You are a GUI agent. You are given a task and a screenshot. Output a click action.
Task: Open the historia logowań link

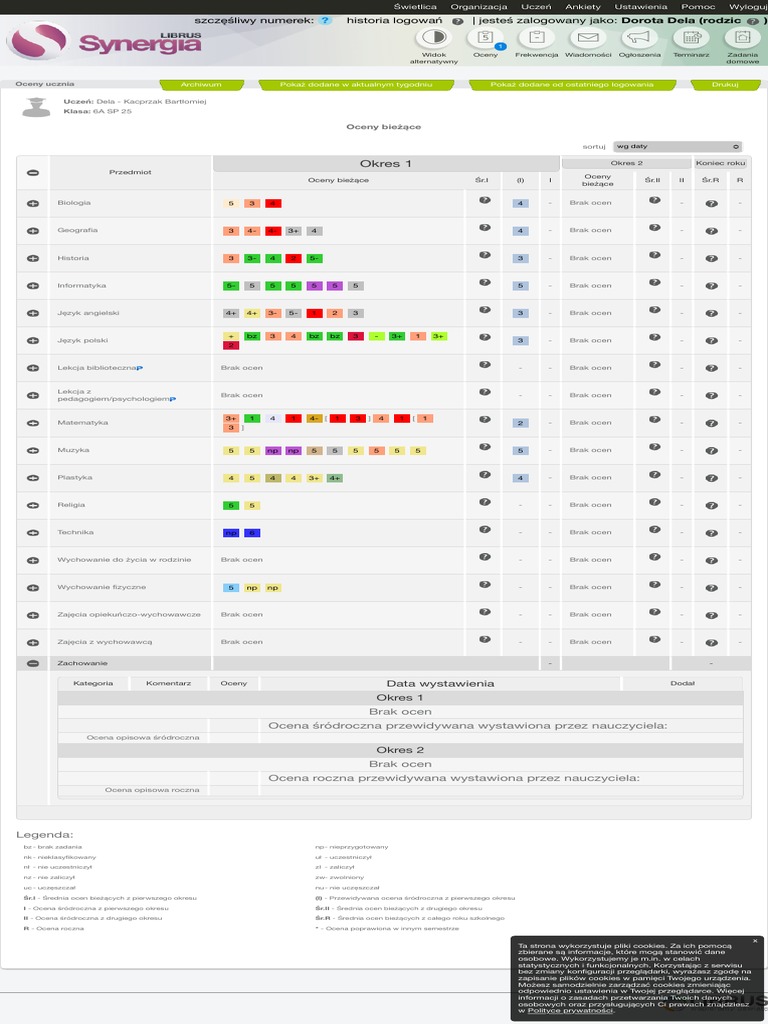pyautogui.click(x=394, y=20)
